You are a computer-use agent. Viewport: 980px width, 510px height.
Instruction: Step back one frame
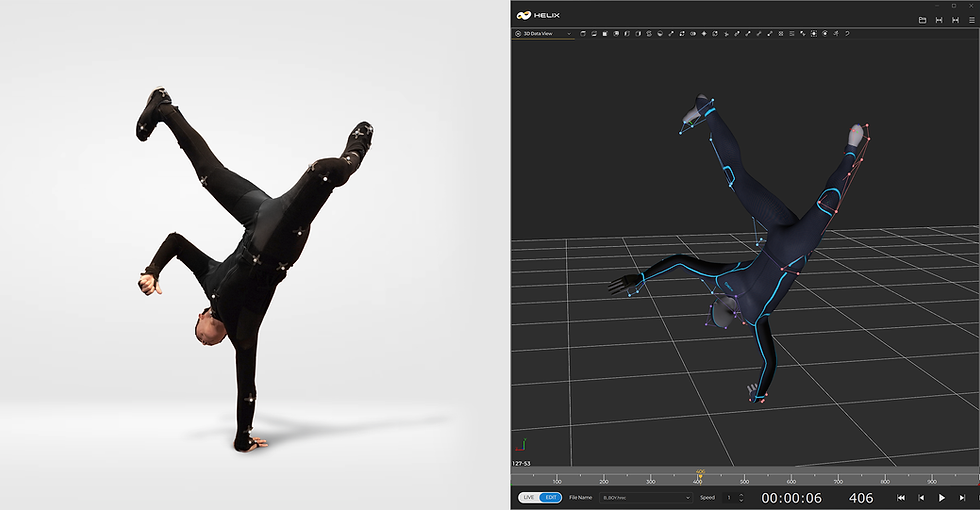click(x=921, y=498)
